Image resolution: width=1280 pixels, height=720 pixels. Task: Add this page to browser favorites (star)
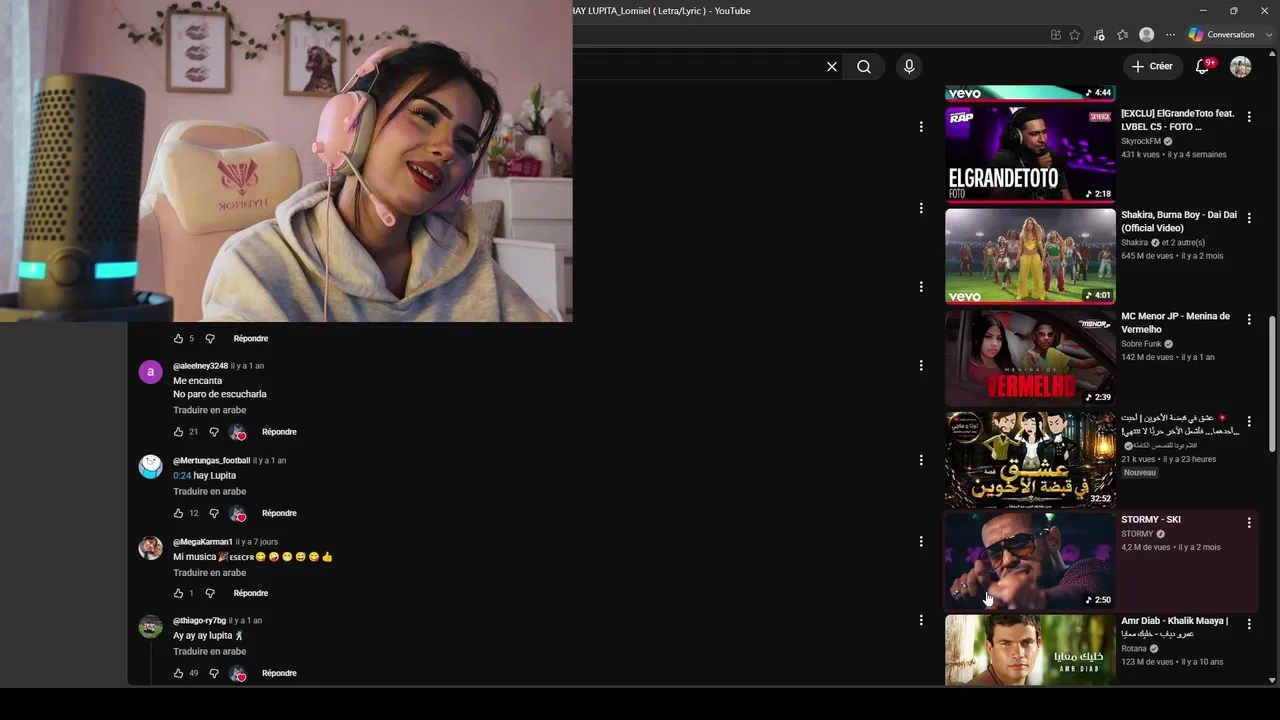coord(1075,35)
